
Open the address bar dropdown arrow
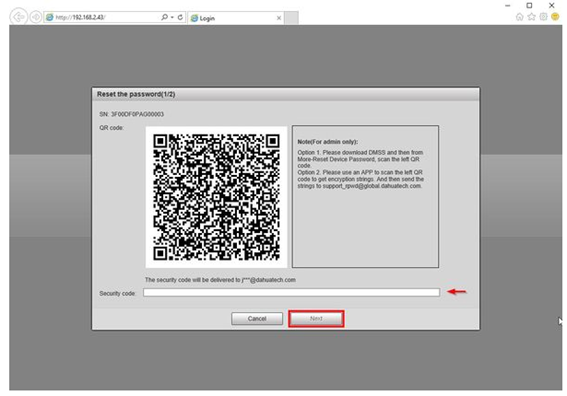point(172,17)
